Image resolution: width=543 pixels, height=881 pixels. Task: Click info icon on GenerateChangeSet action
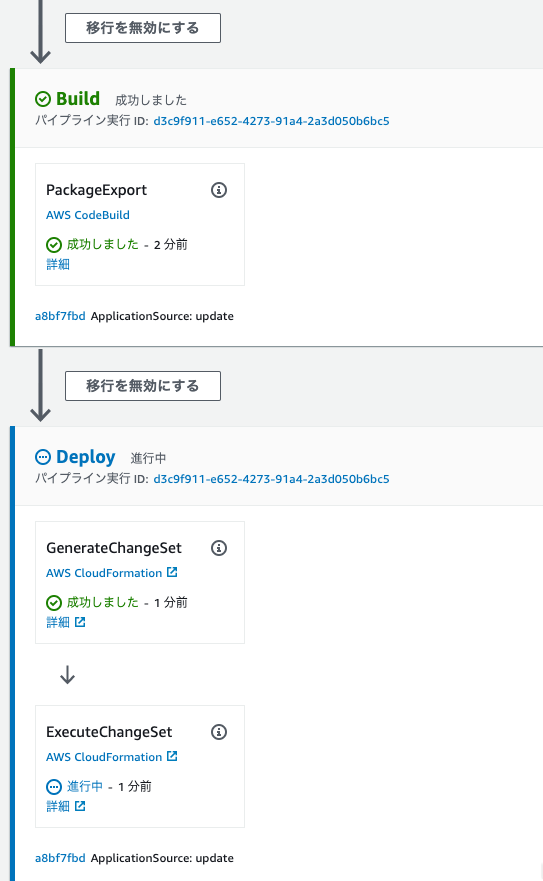click(219, 548)
